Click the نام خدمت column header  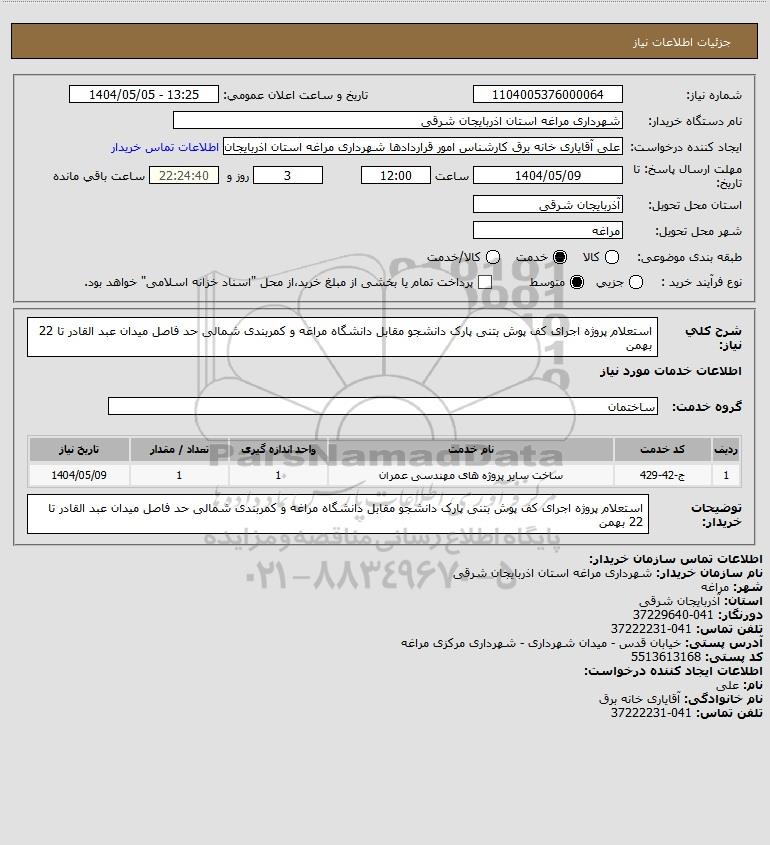point(470,449)
